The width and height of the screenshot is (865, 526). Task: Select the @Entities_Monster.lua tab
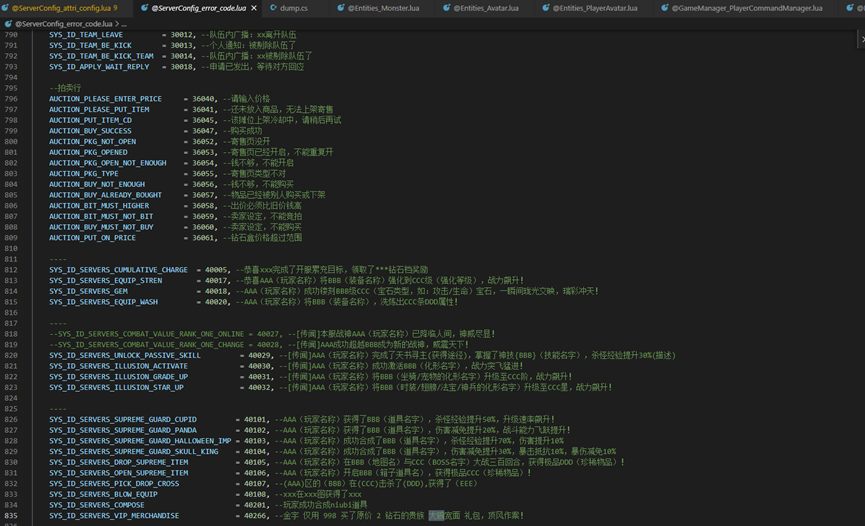point(384,8)
